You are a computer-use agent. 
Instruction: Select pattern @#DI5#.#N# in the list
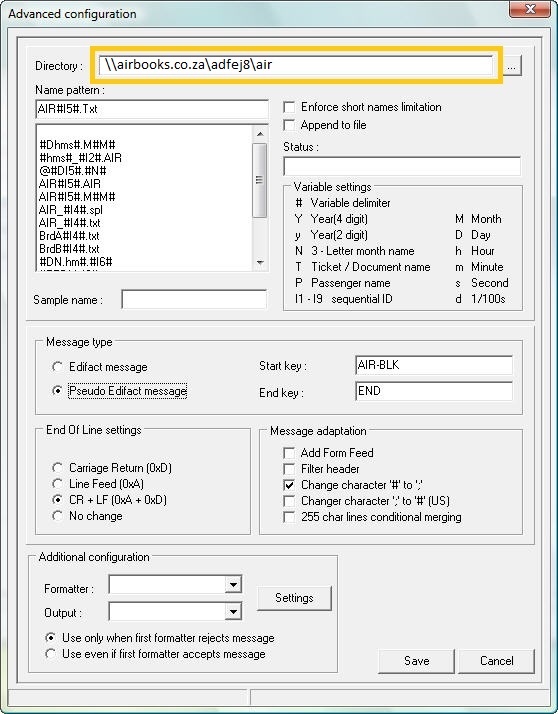(x=72, y=171)
